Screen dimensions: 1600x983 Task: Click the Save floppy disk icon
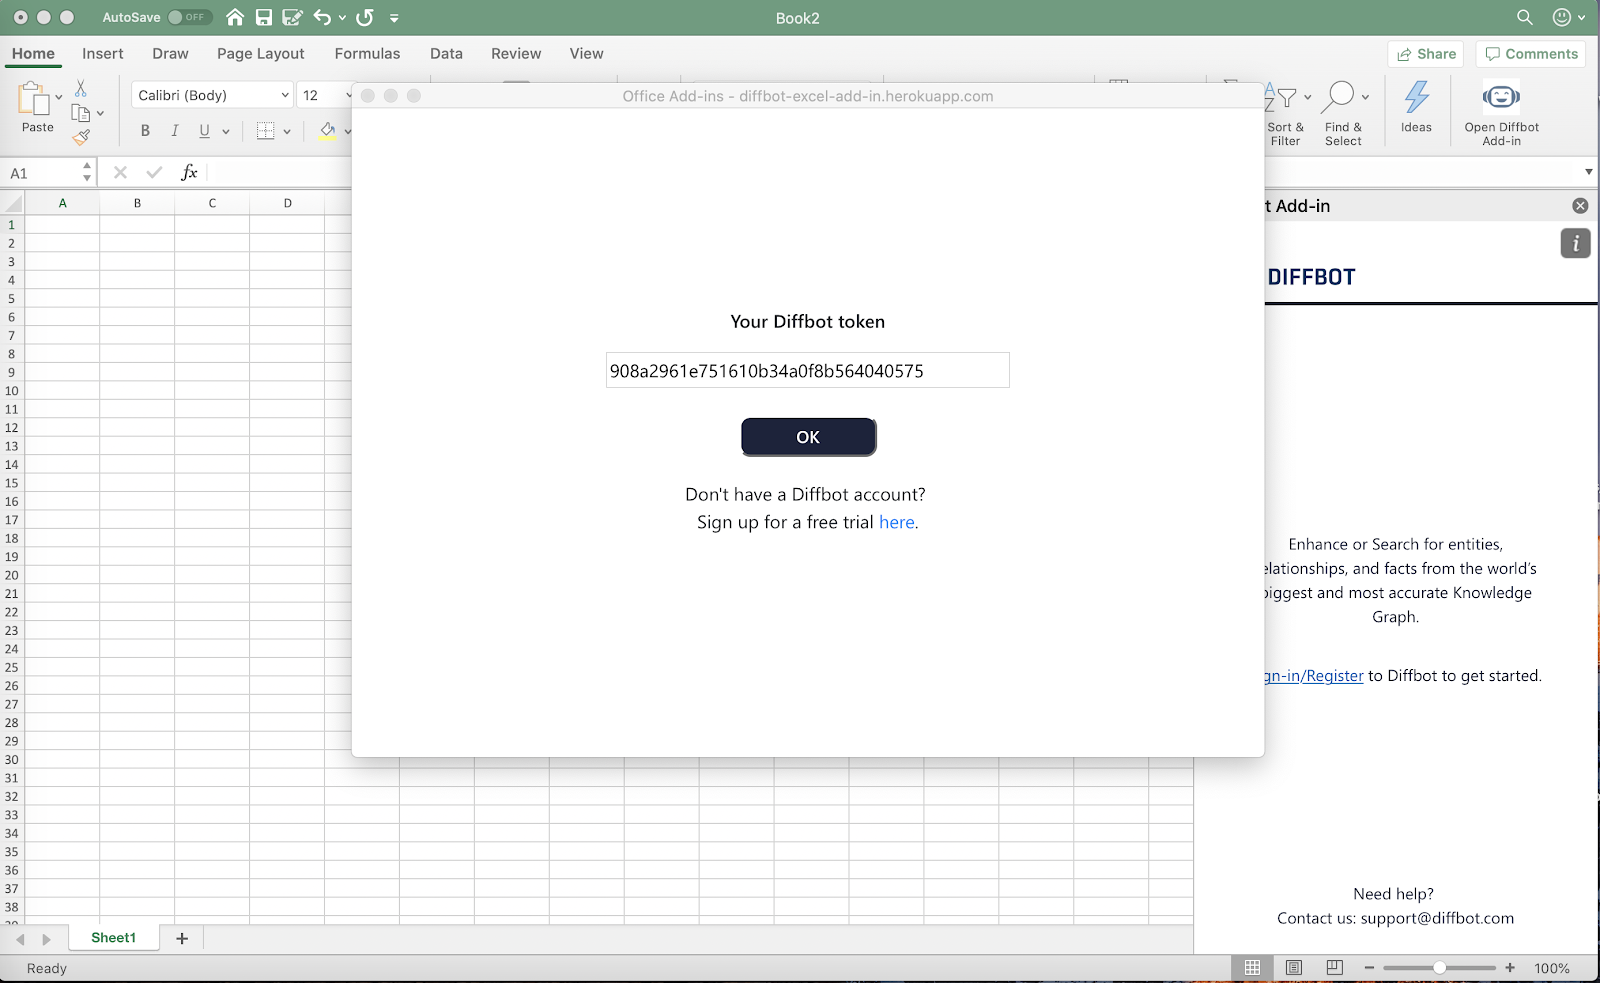[x=264, y=17]
